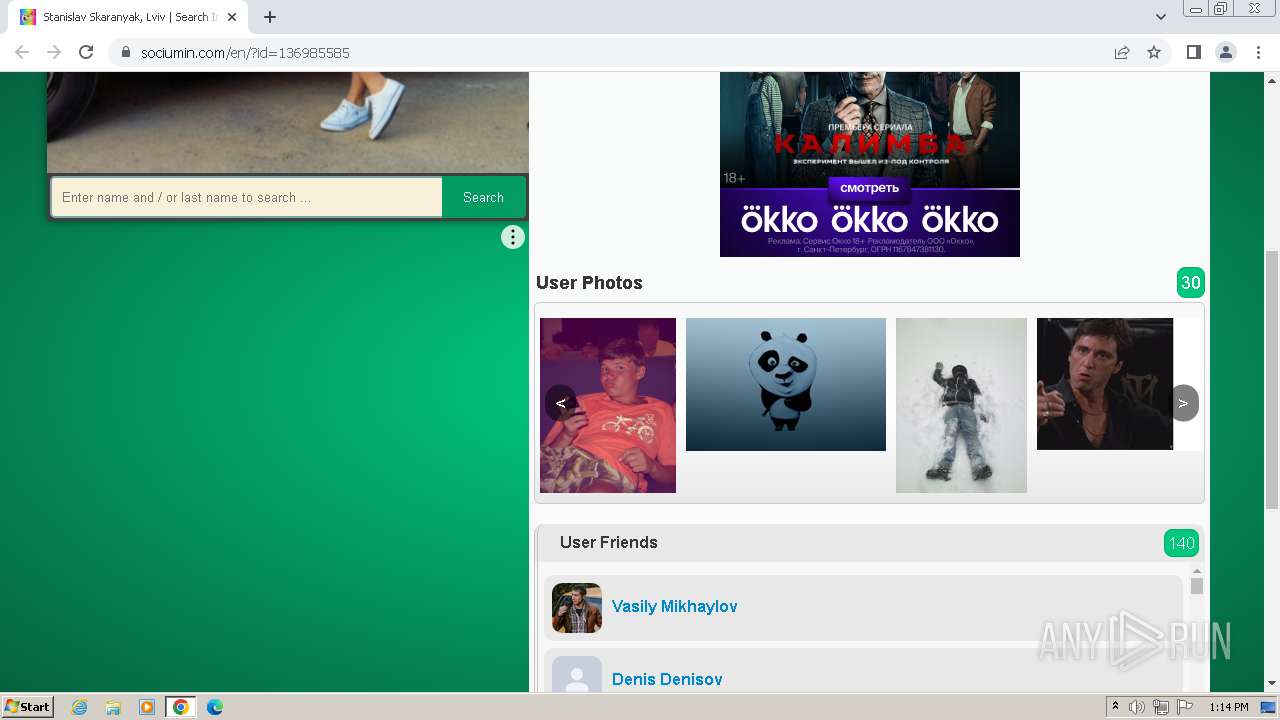Click the padlock site info icon
1280x720 pixels.
[x=126, y=53]
